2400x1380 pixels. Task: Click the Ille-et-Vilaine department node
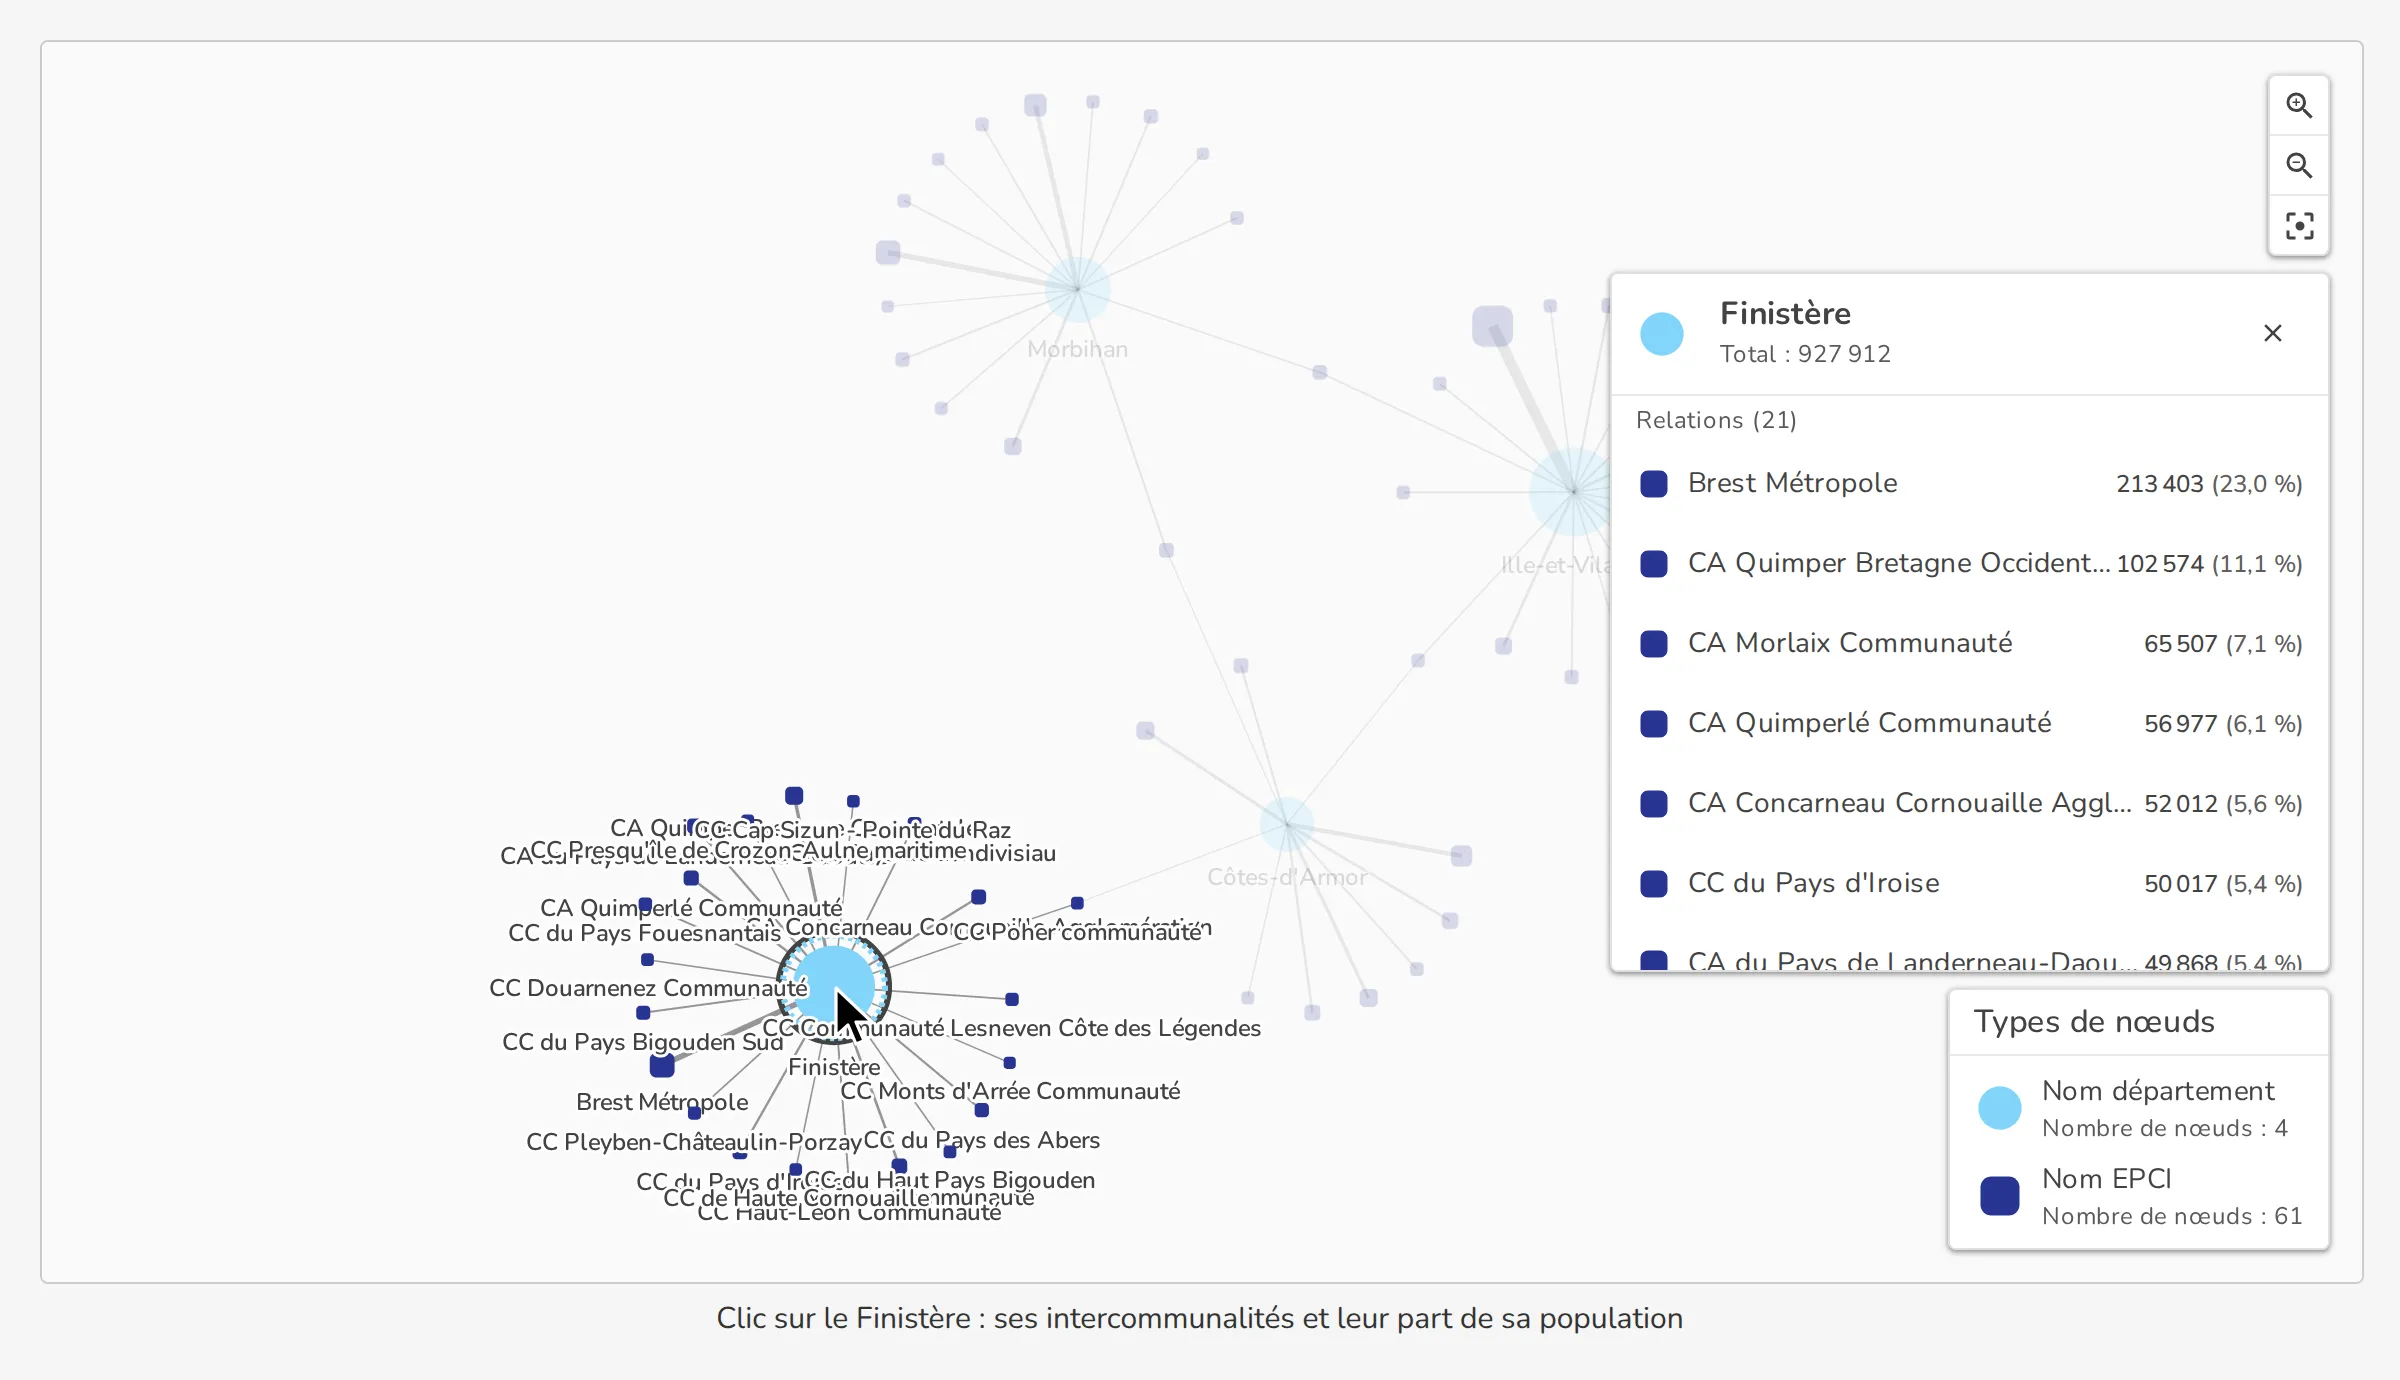[x=1572, y=491]
